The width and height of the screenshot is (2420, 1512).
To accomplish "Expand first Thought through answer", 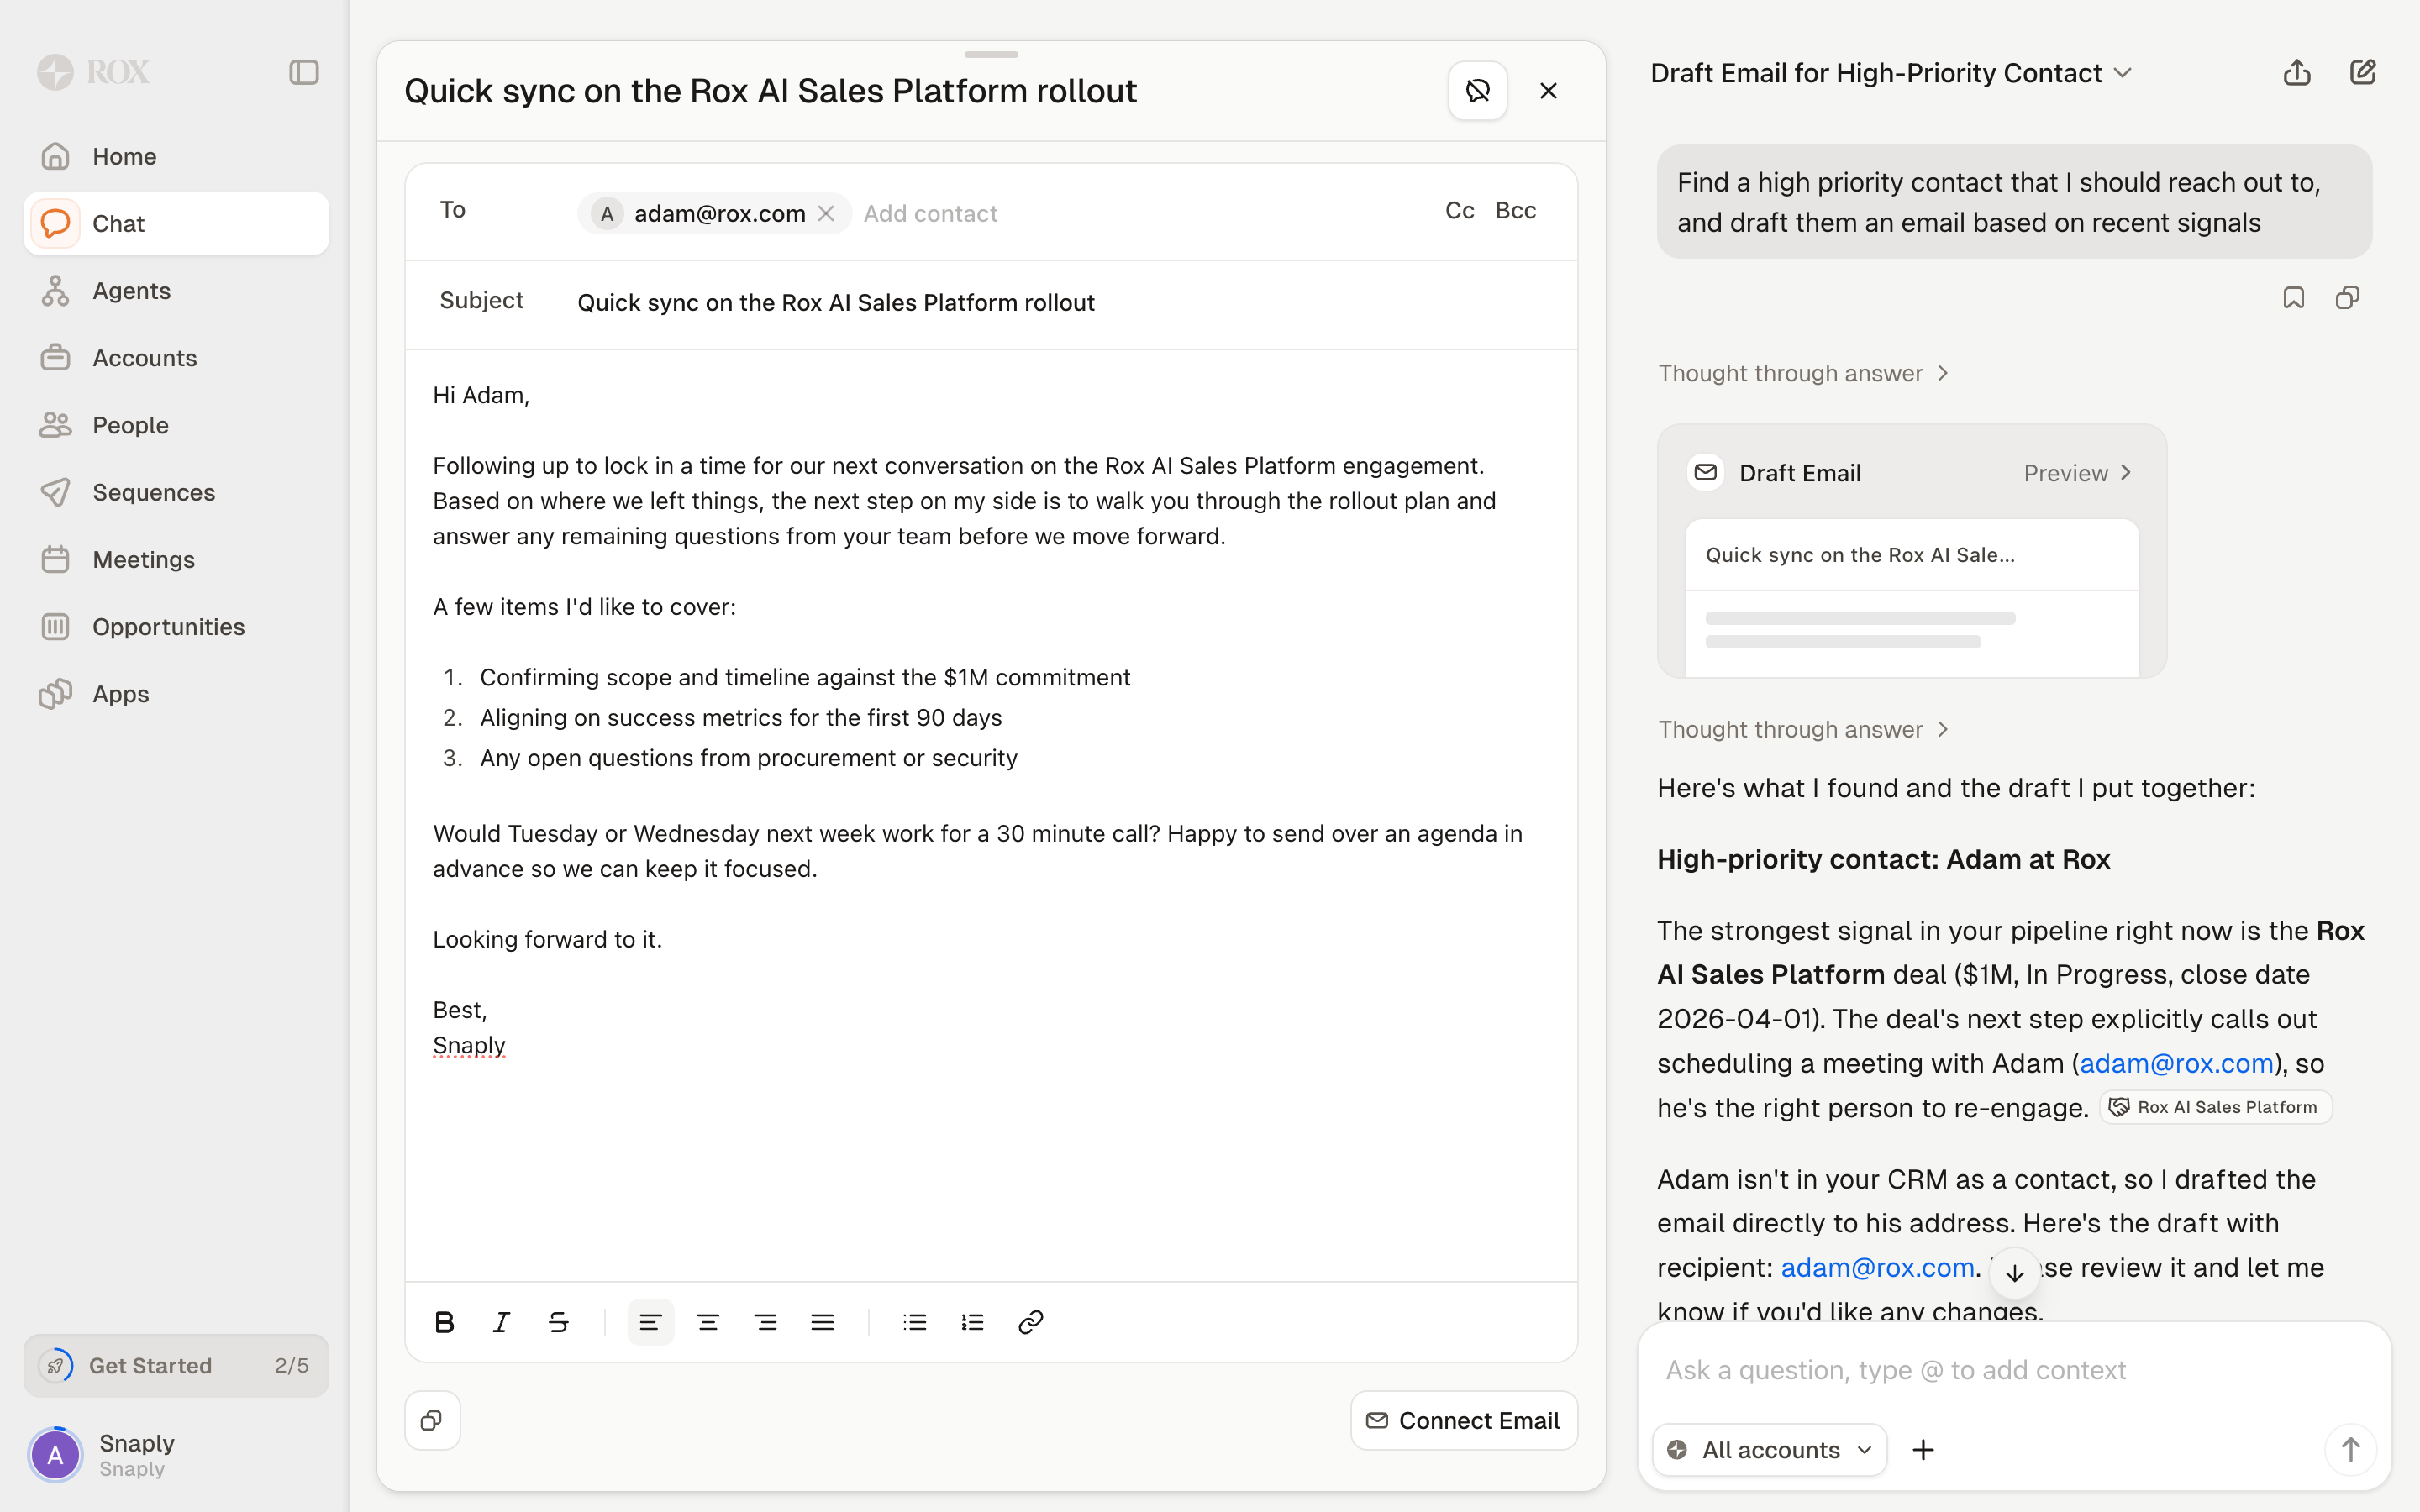I will [1803, 373].
